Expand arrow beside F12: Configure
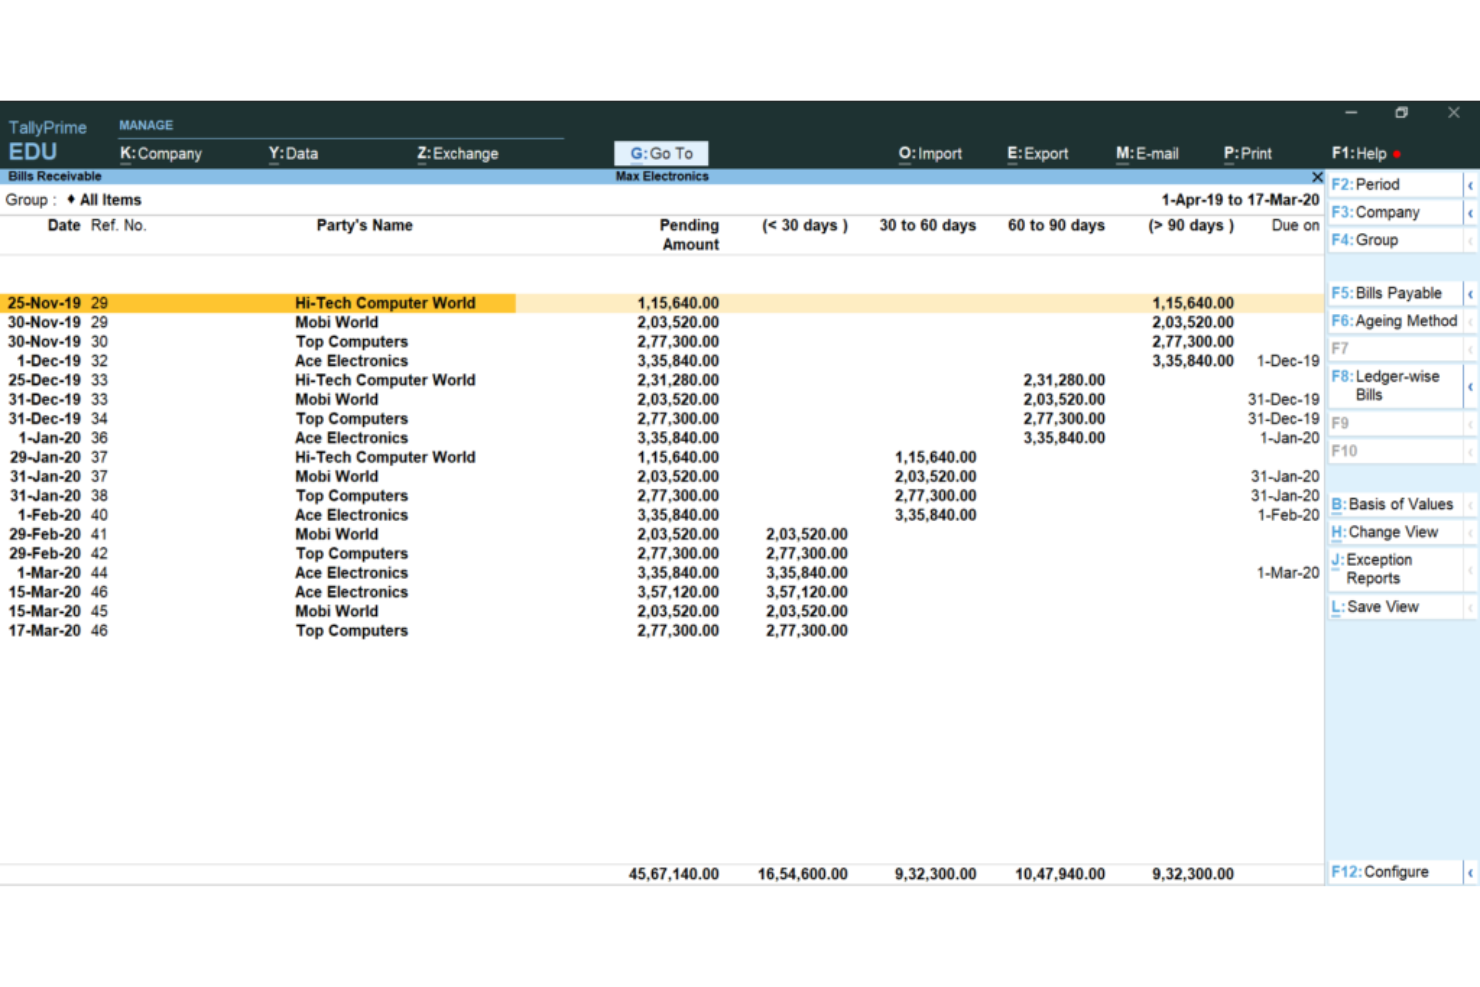This screenshot has height=987, width=1480. point(1471,873)
